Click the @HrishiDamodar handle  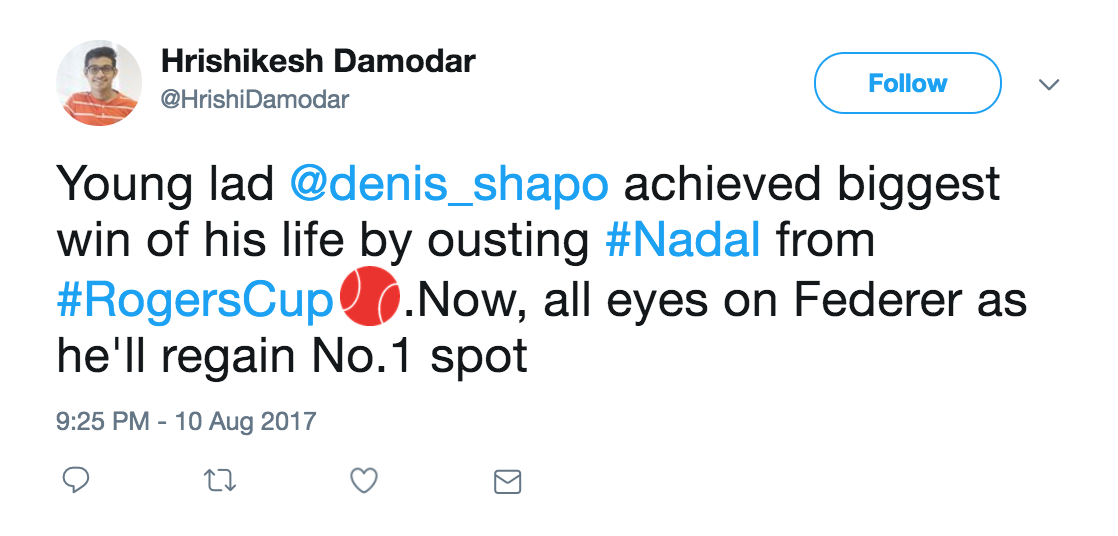coord(255,99)
